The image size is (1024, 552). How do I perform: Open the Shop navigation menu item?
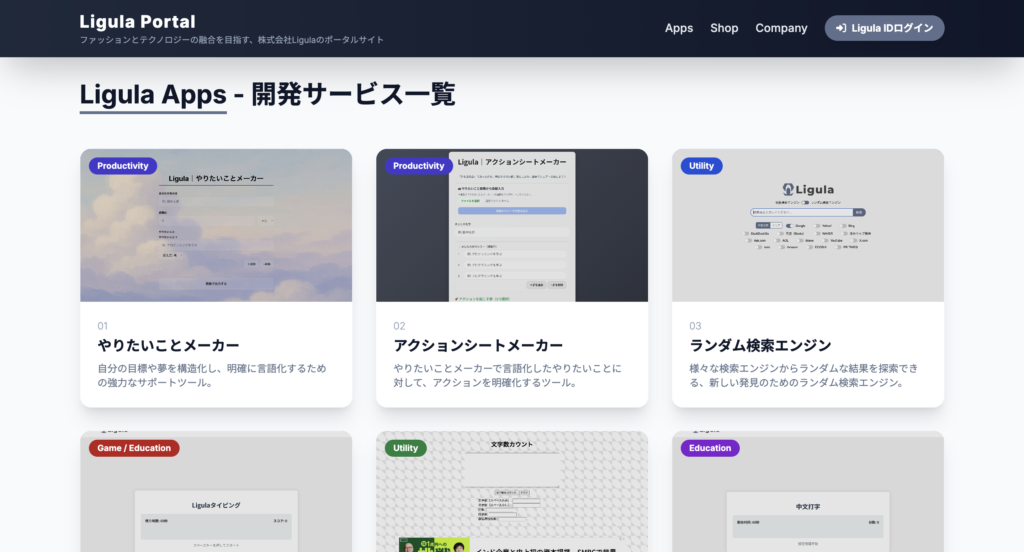[724, 28]
